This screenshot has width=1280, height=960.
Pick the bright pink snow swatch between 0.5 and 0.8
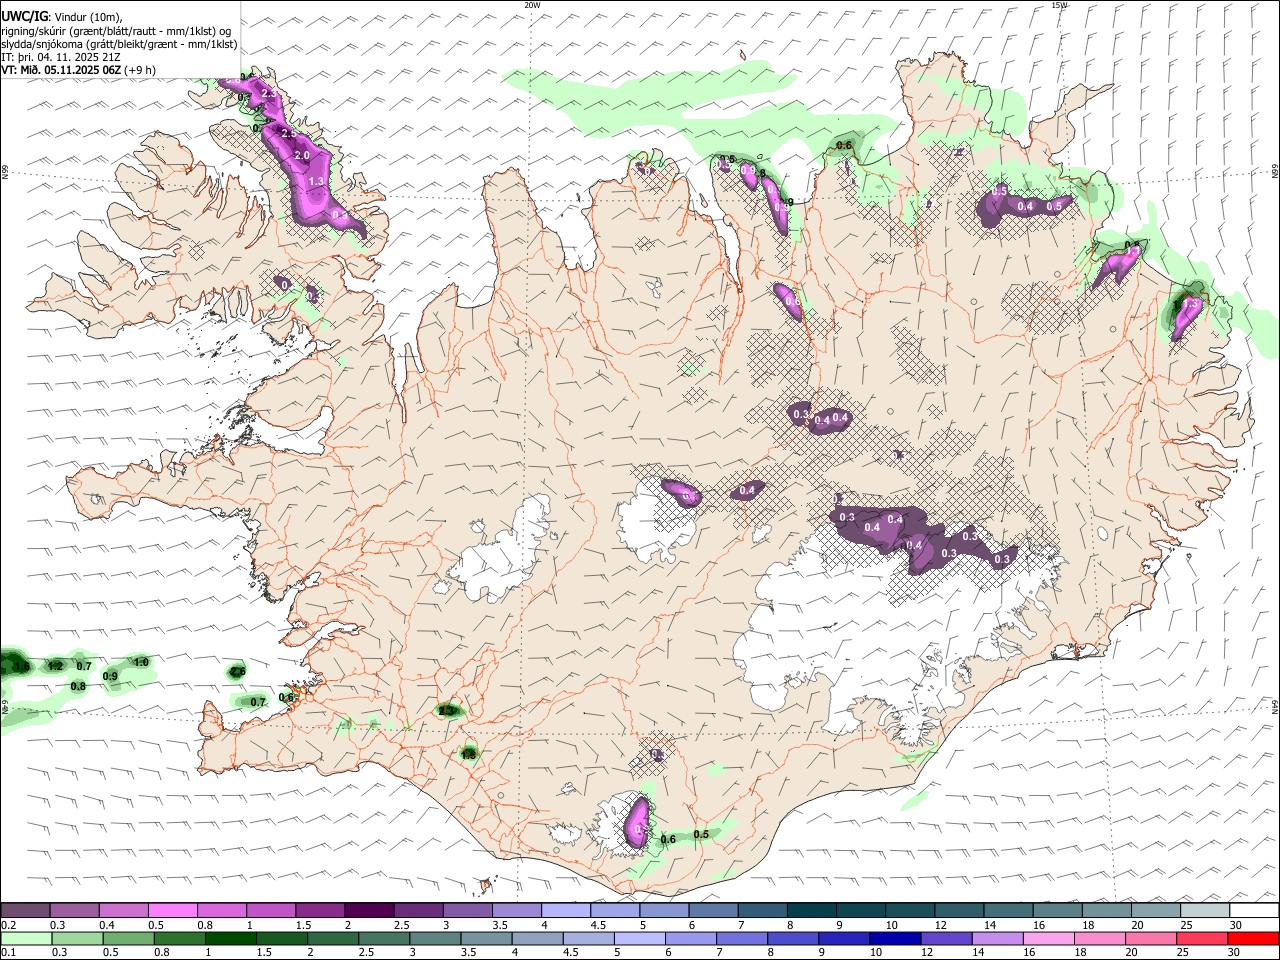coord(173,911)
